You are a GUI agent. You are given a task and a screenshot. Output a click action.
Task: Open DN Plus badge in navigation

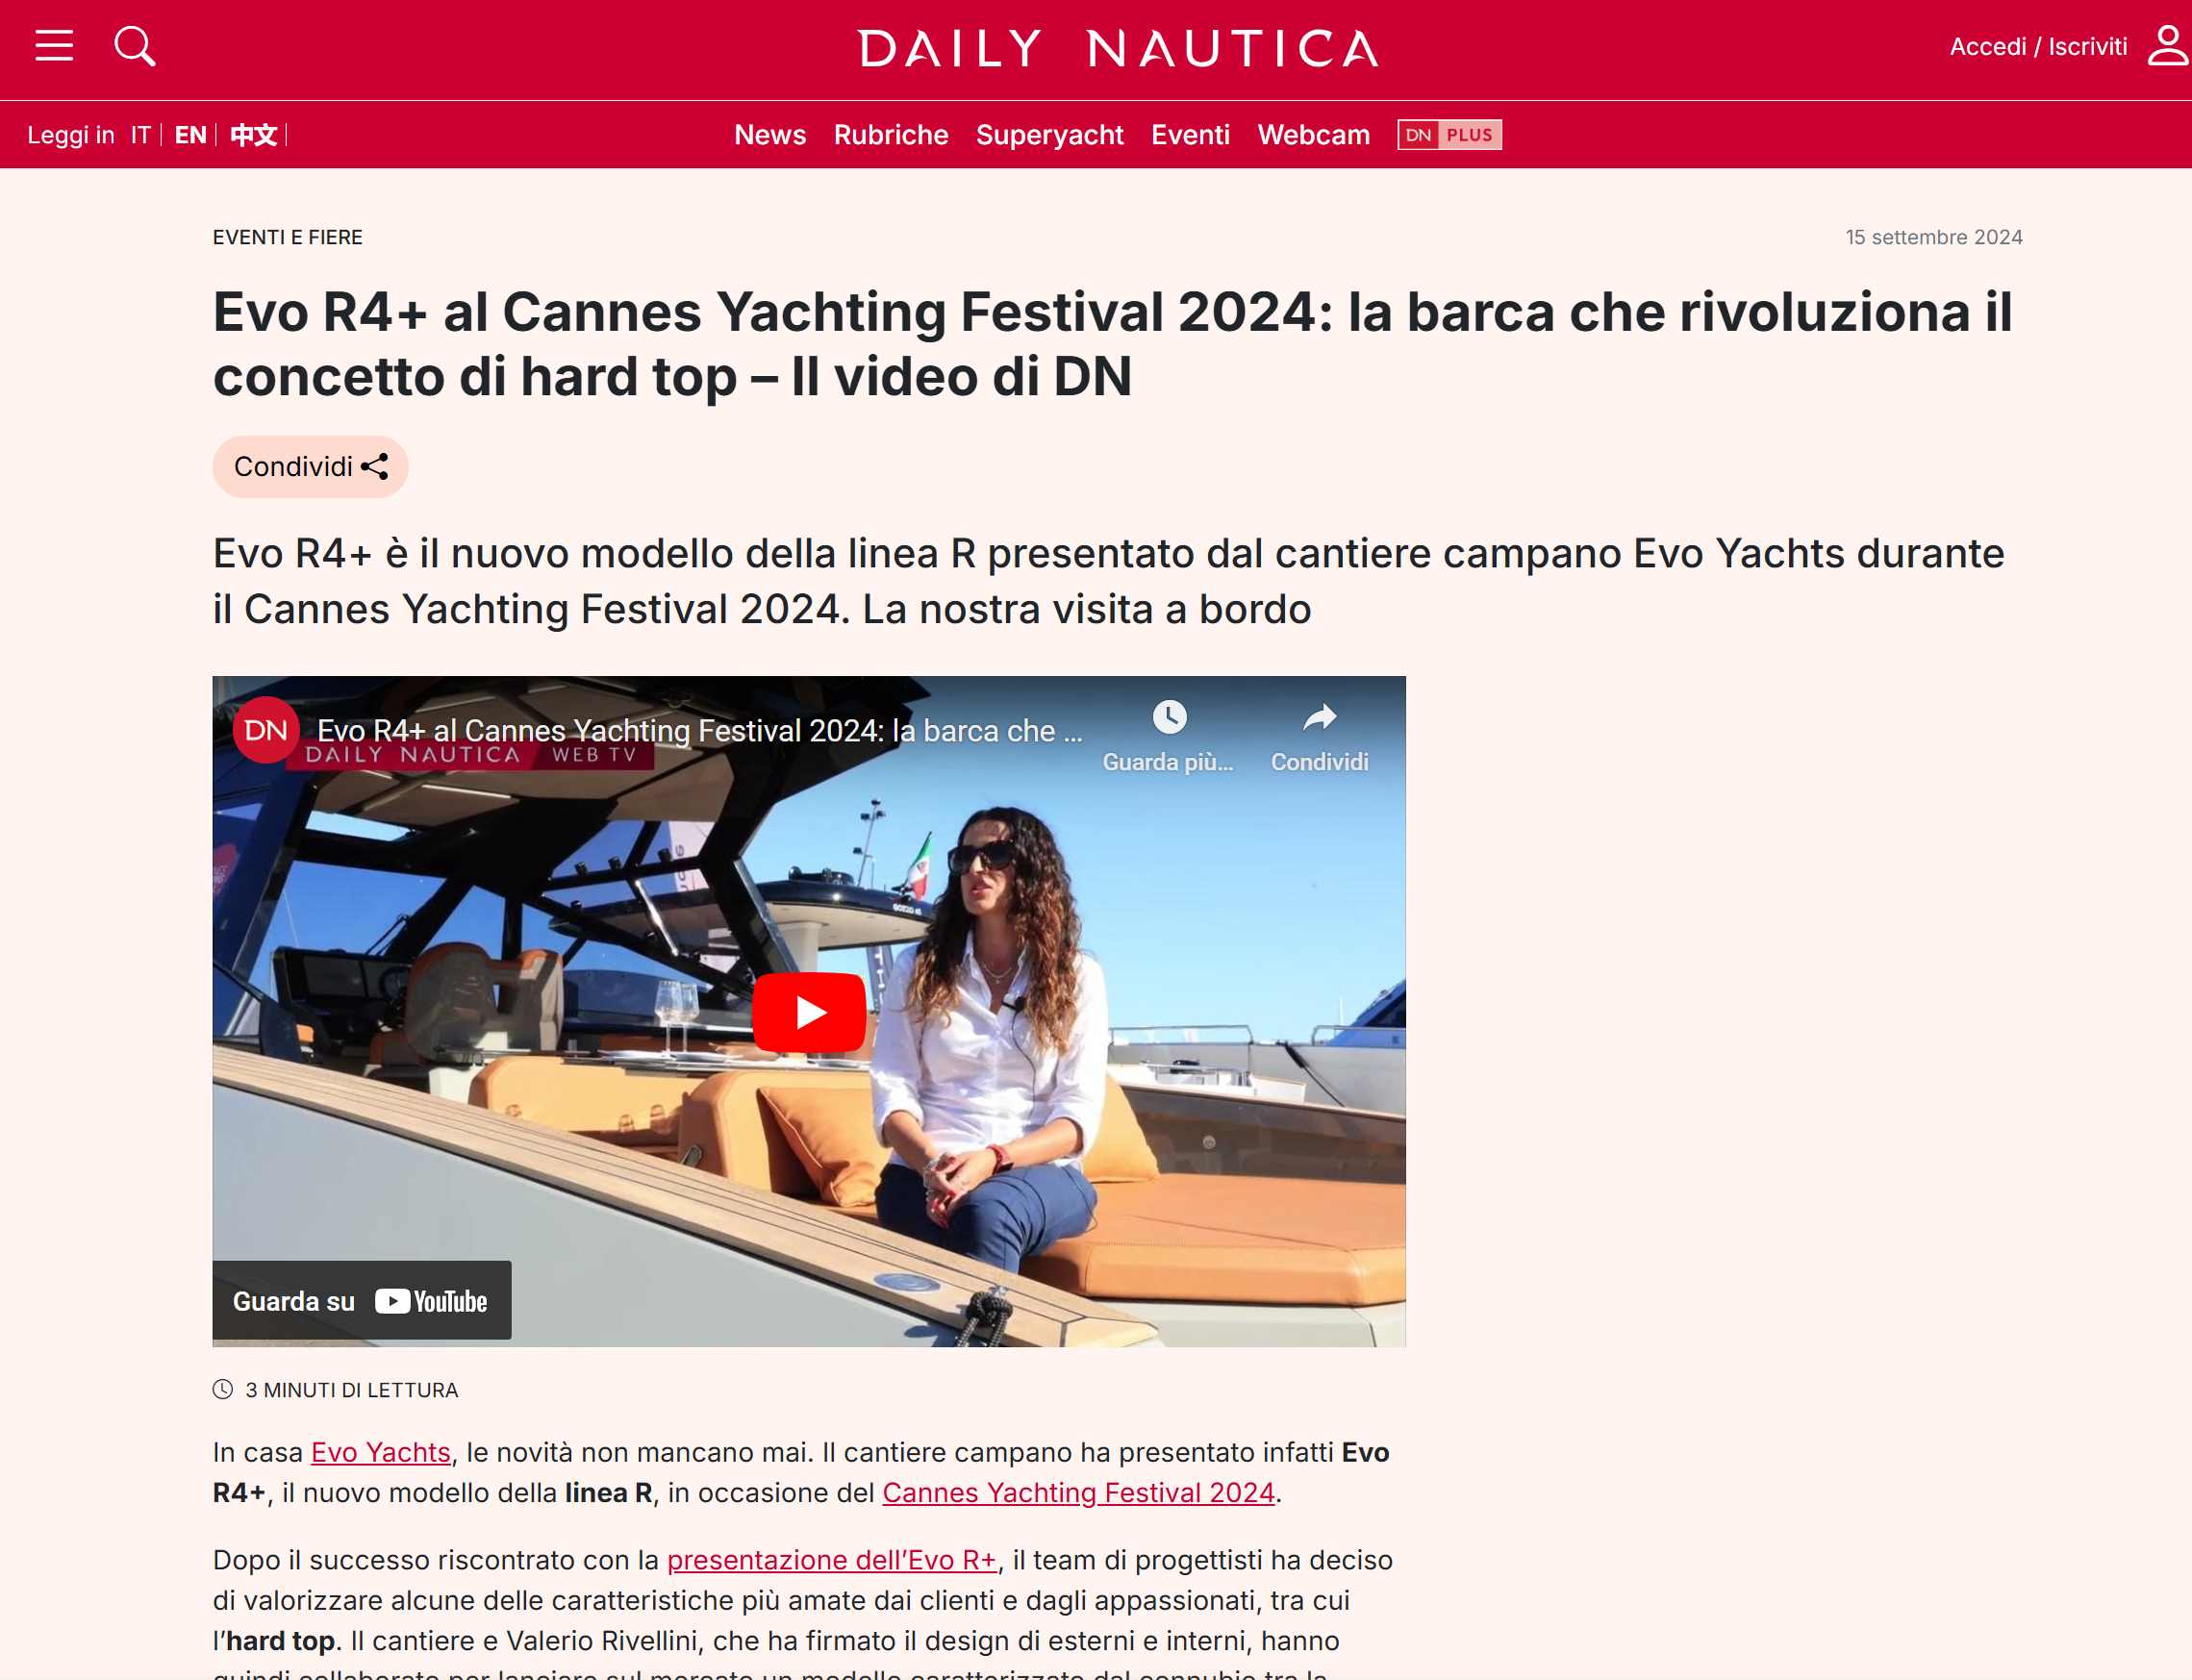pyautogui.click(x=1450, y=135)
